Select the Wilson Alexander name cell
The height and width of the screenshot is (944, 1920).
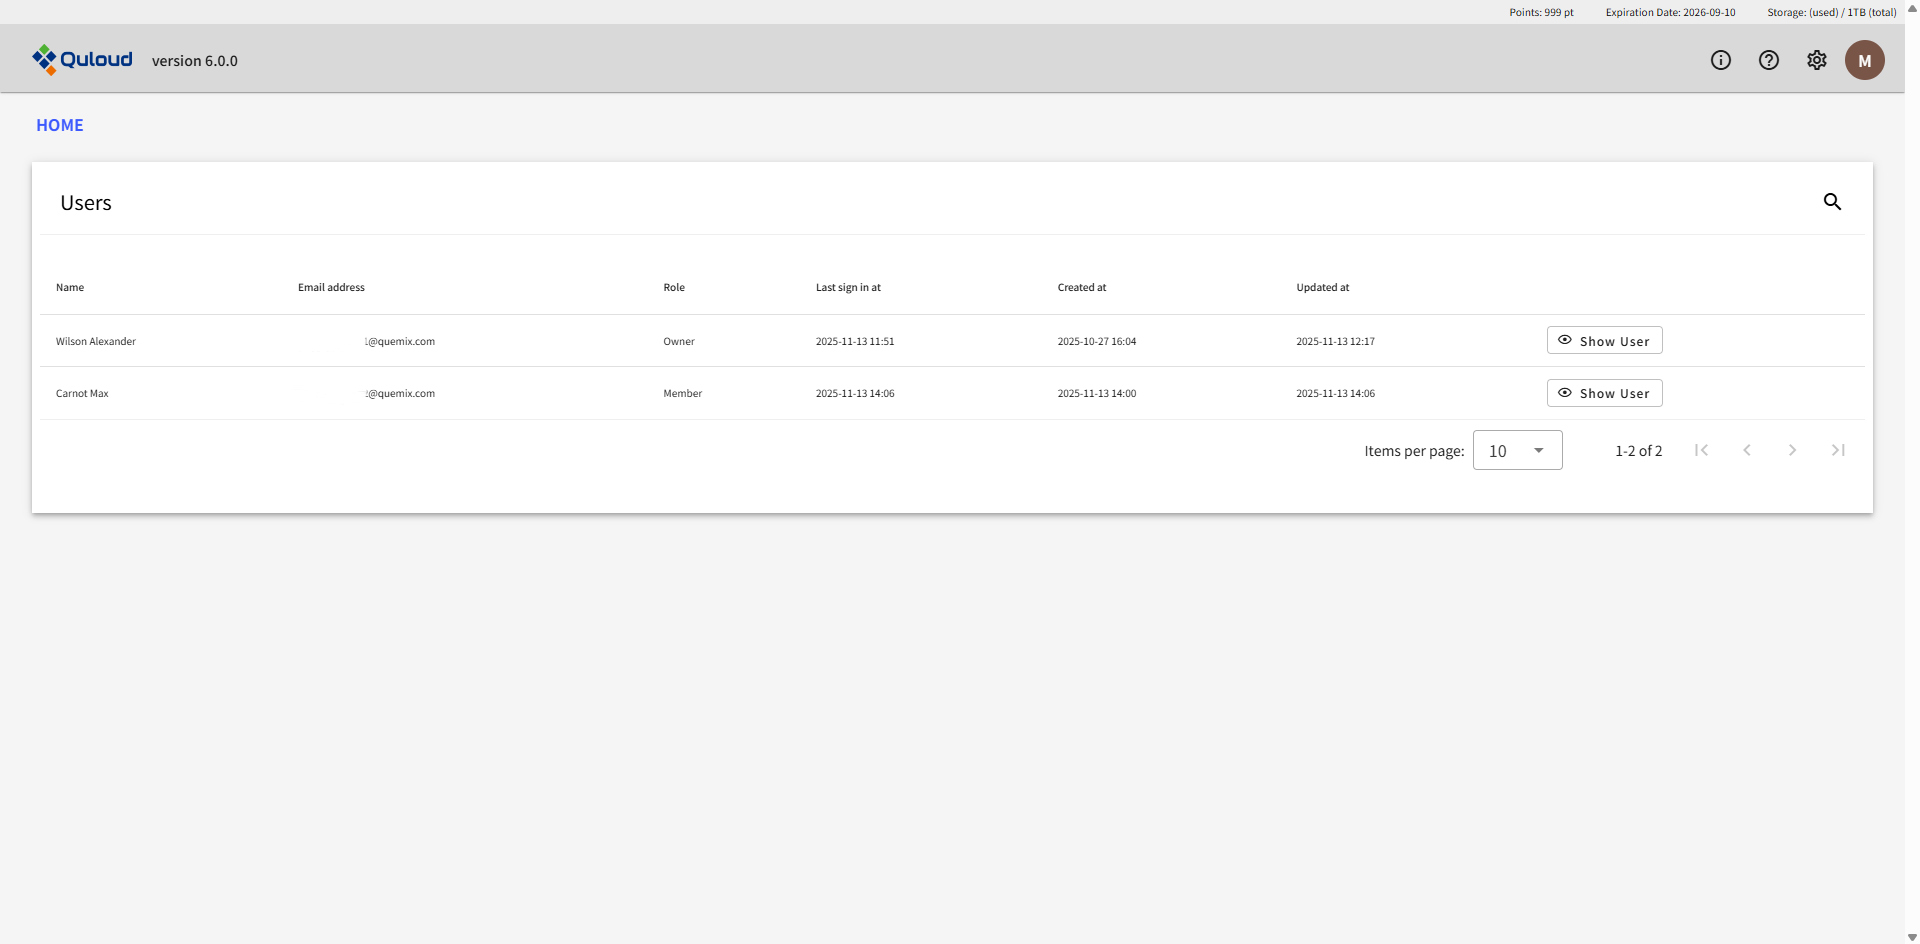(96, 341)
